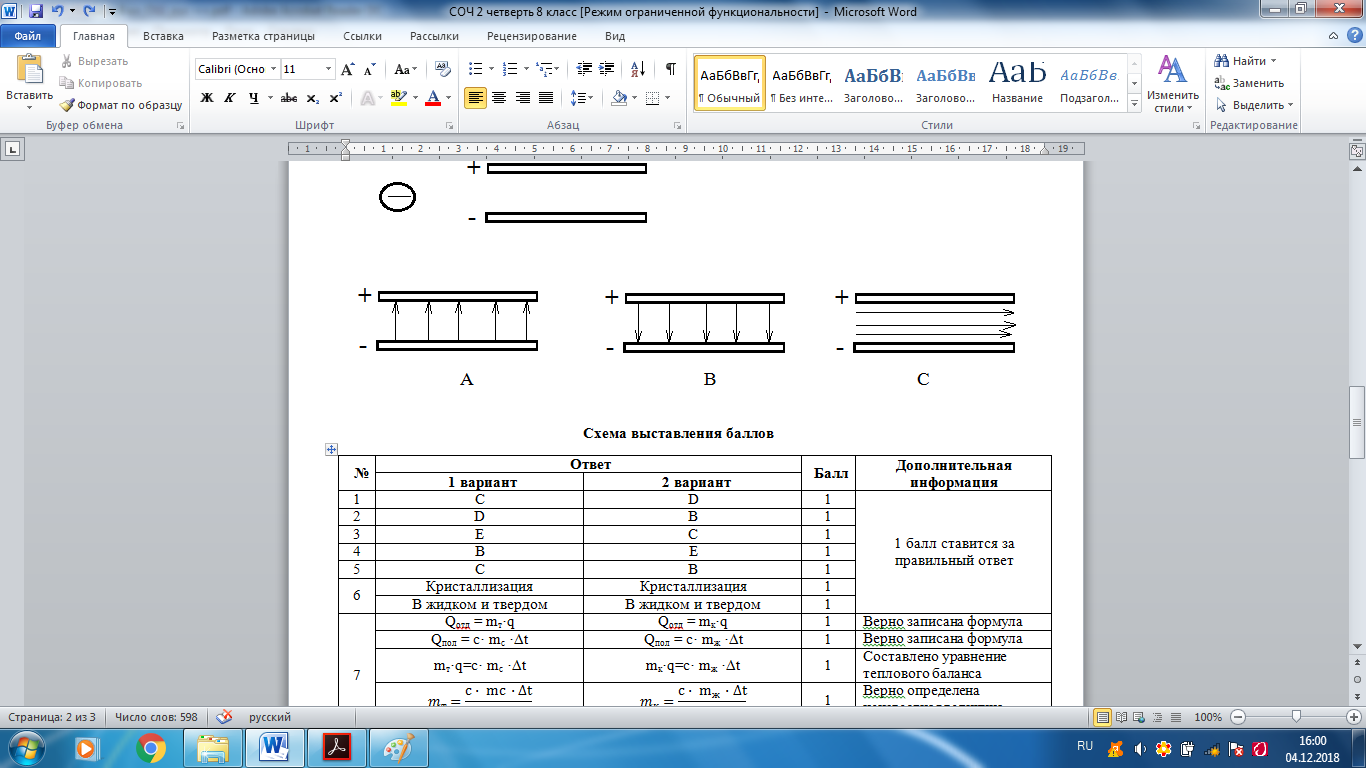Click the Grow Font icon
The height and width of the screenshot is (768, 1366).
coord(348,69)
